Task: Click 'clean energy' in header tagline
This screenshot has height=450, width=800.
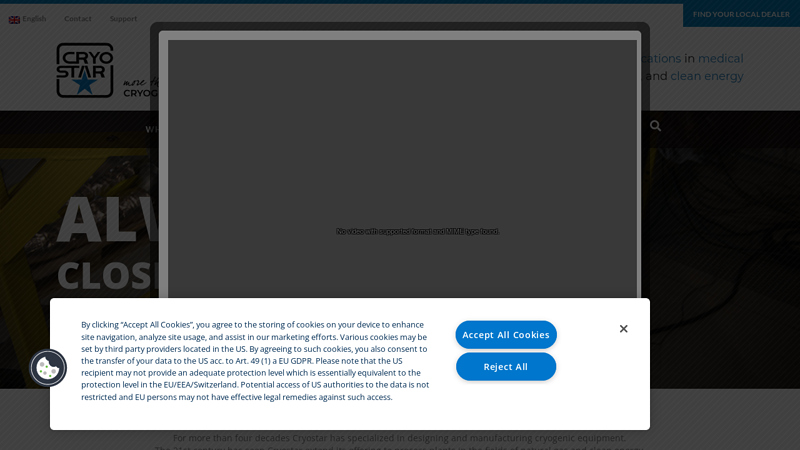Action: point(707,76)
